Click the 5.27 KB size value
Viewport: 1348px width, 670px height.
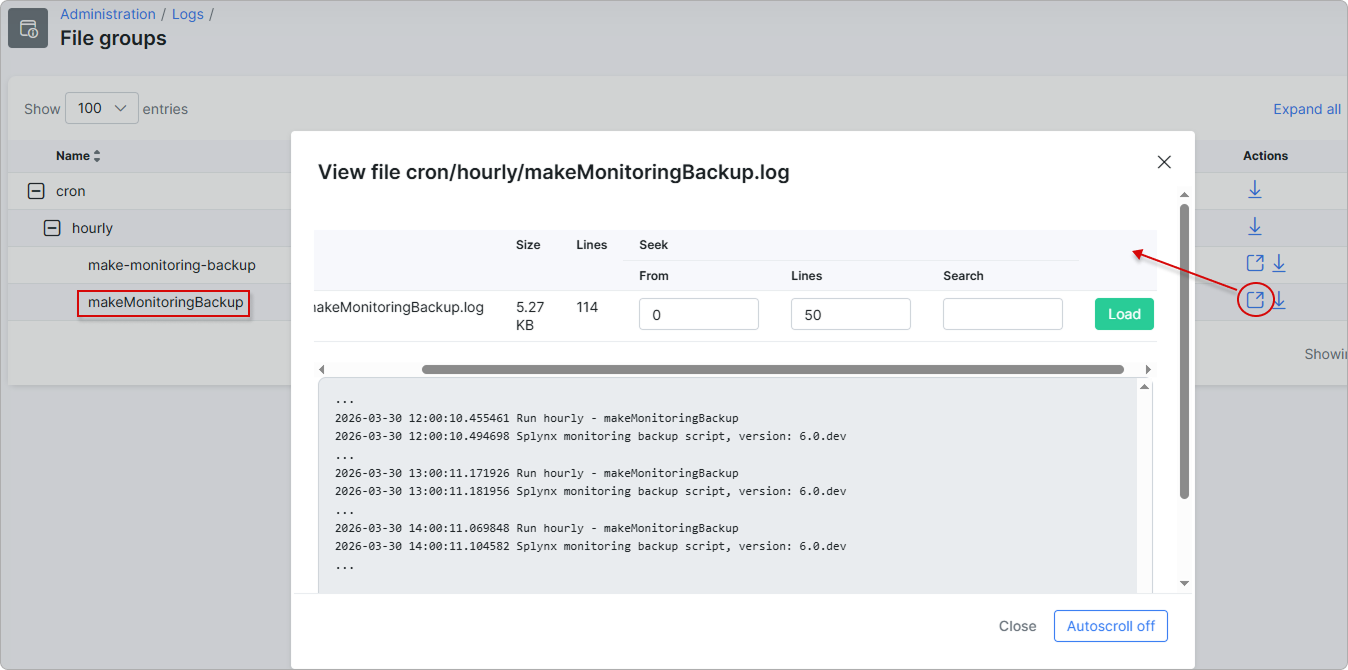(530, 316)
